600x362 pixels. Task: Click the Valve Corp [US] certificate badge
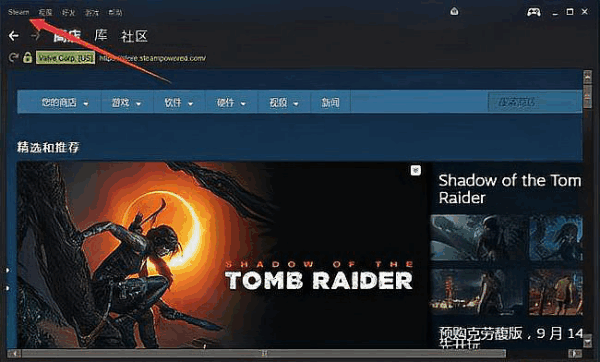click(65, 58)
